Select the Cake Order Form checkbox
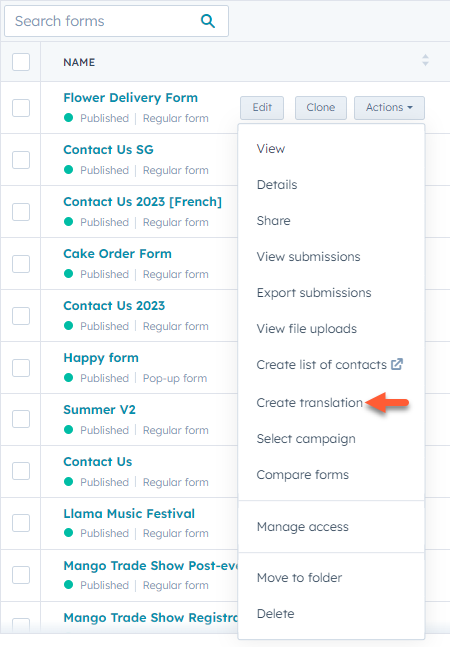The image size is (450, 647). pyautogui.click(x=21, y=264)
